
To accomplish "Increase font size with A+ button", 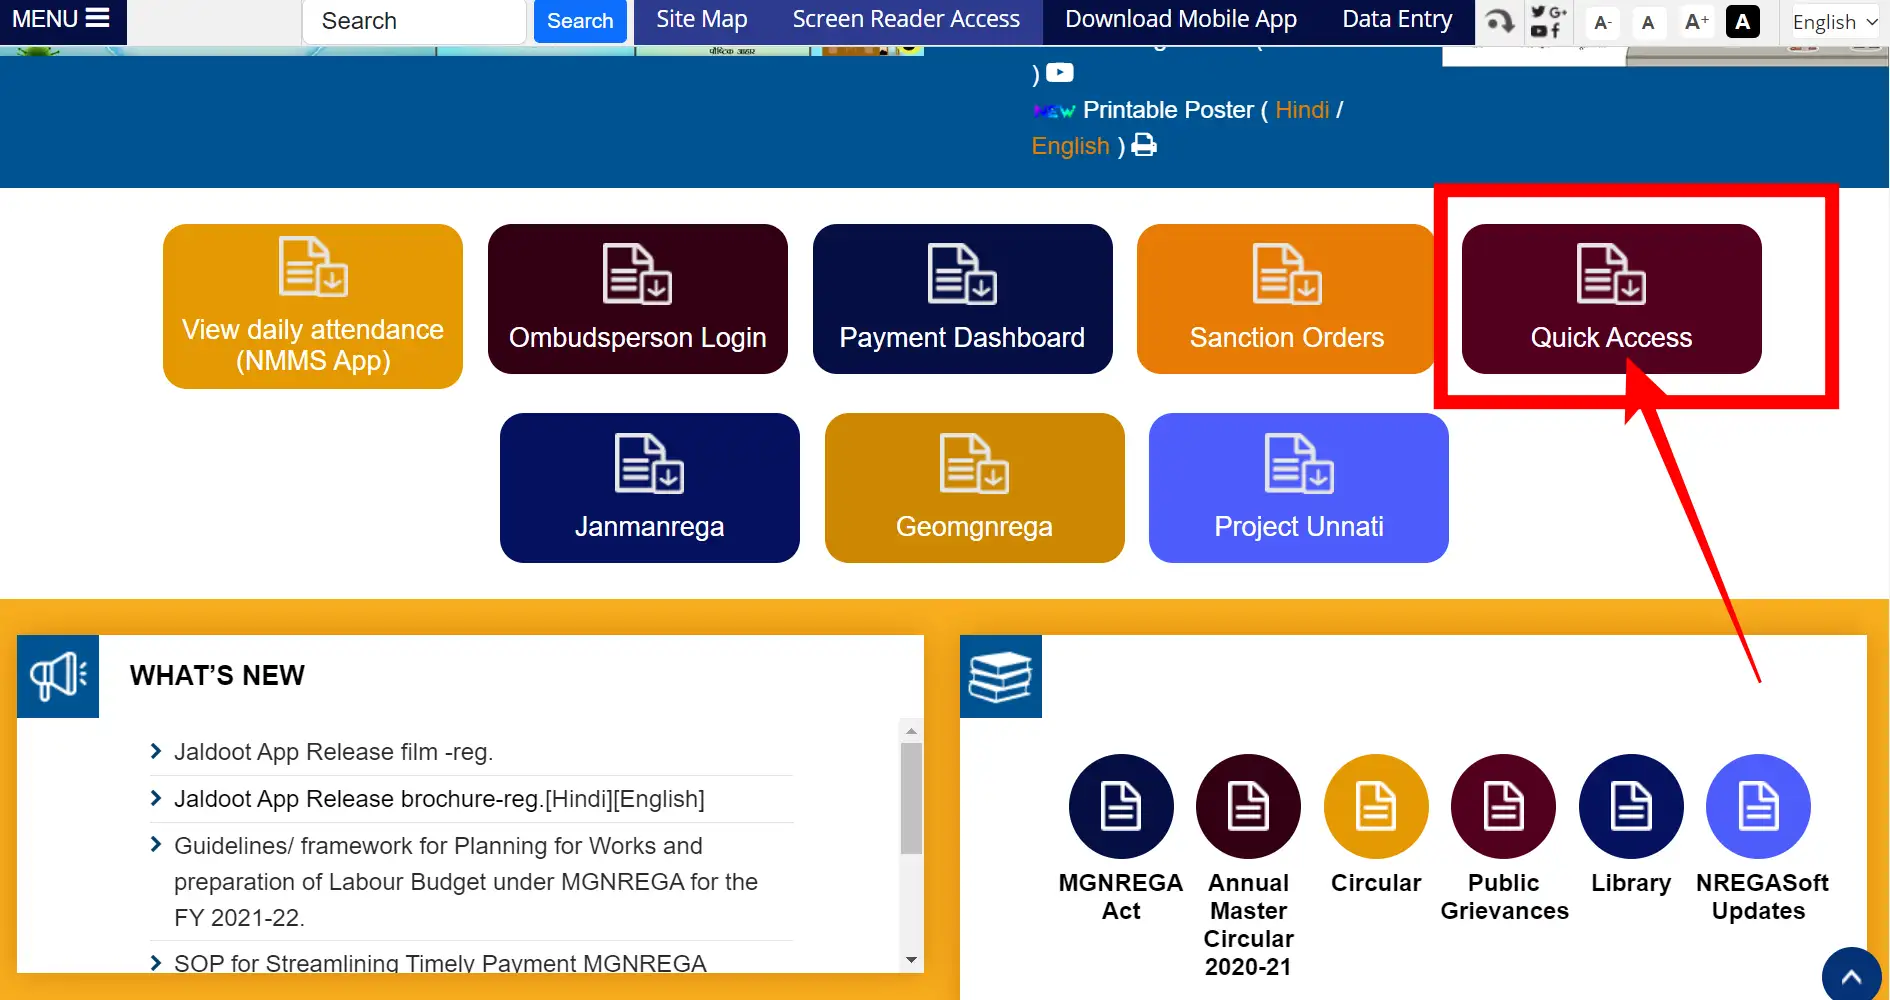I will click(x=1696, y=22).
